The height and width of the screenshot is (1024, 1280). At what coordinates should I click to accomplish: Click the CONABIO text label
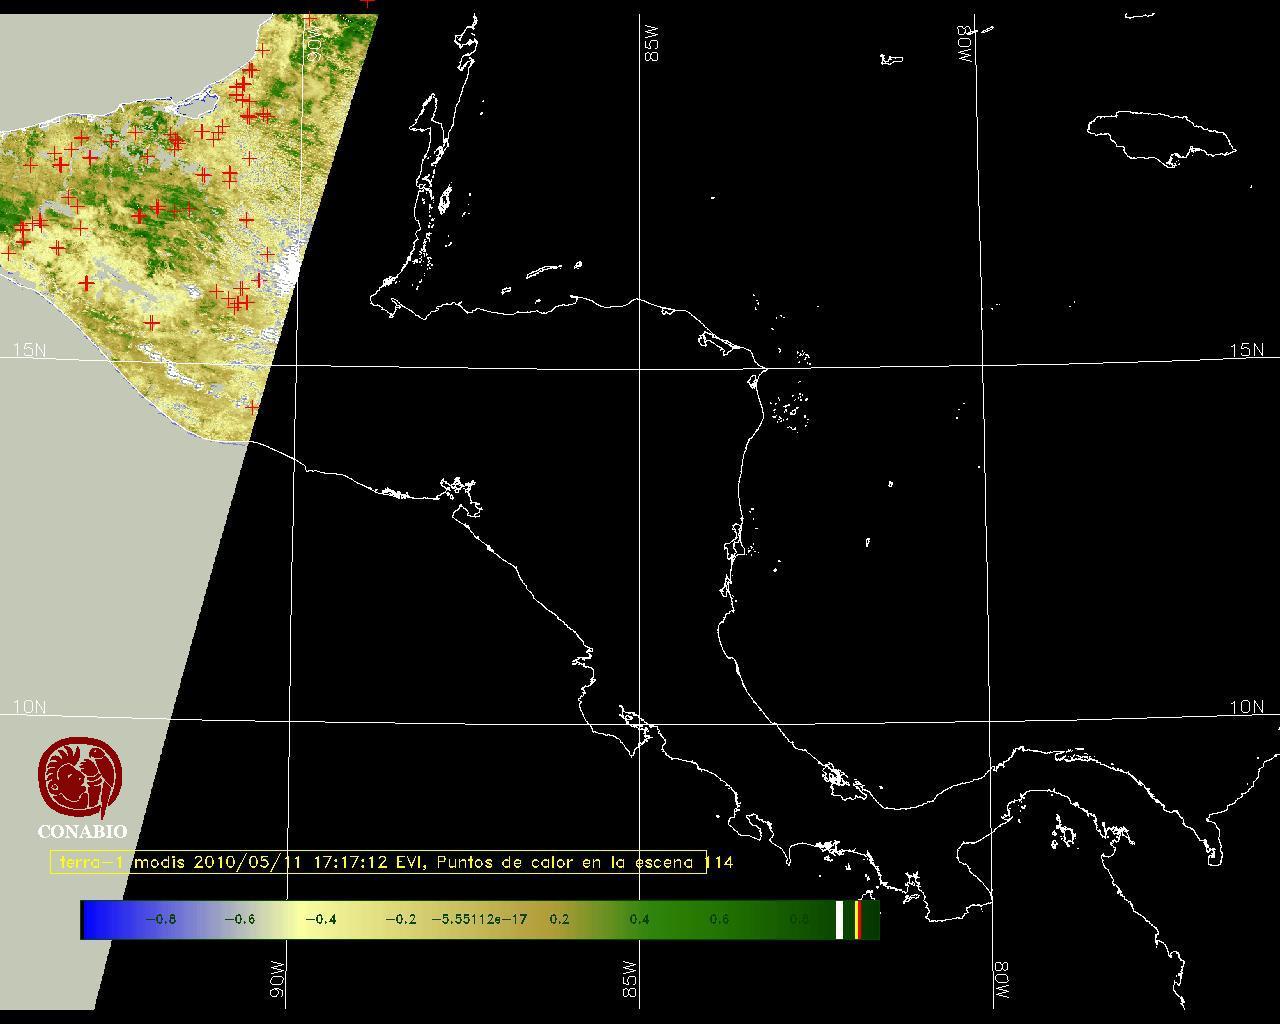tap(82, 832)
